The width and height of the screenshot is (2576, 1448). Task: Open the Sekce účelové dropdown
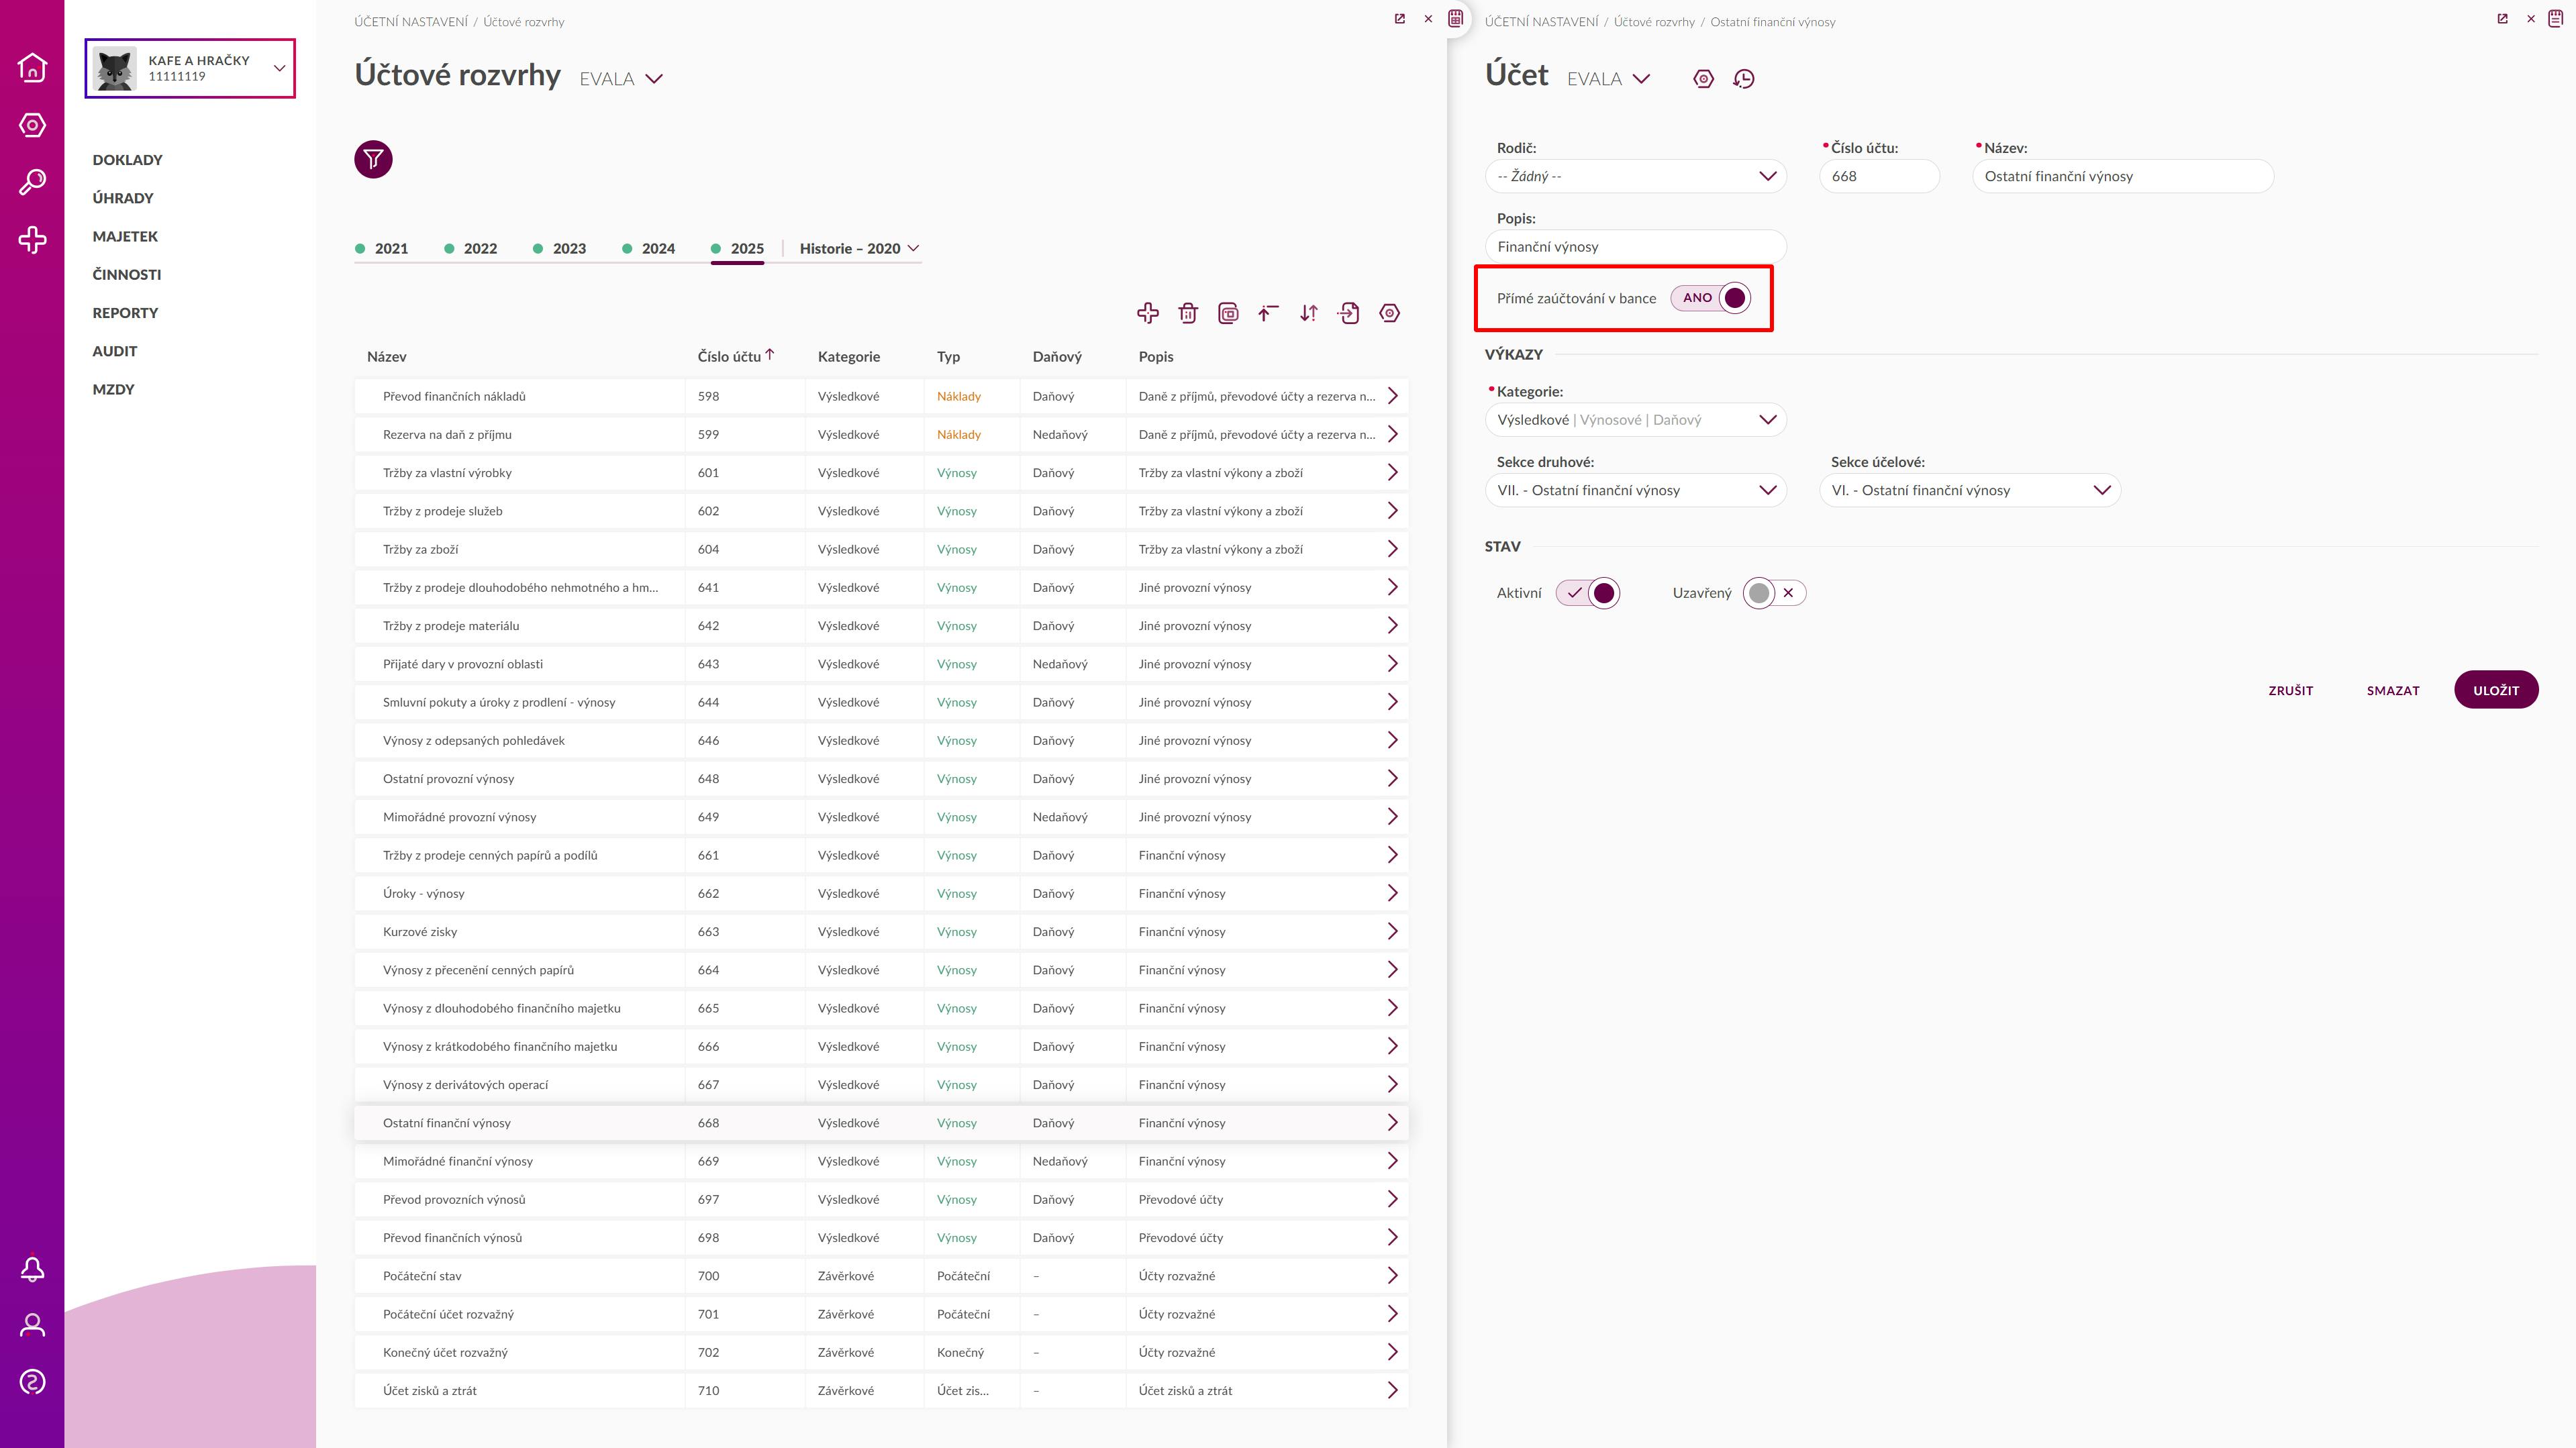(x=1970, y=490)
